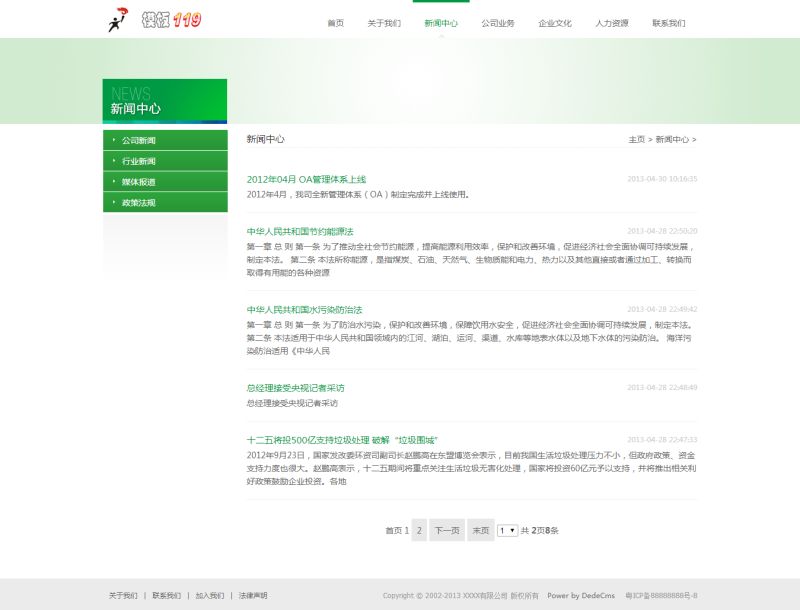Screen dimensions: 800x610
Task: Select the 新闻中心 menu item
Action: [441, 23]
